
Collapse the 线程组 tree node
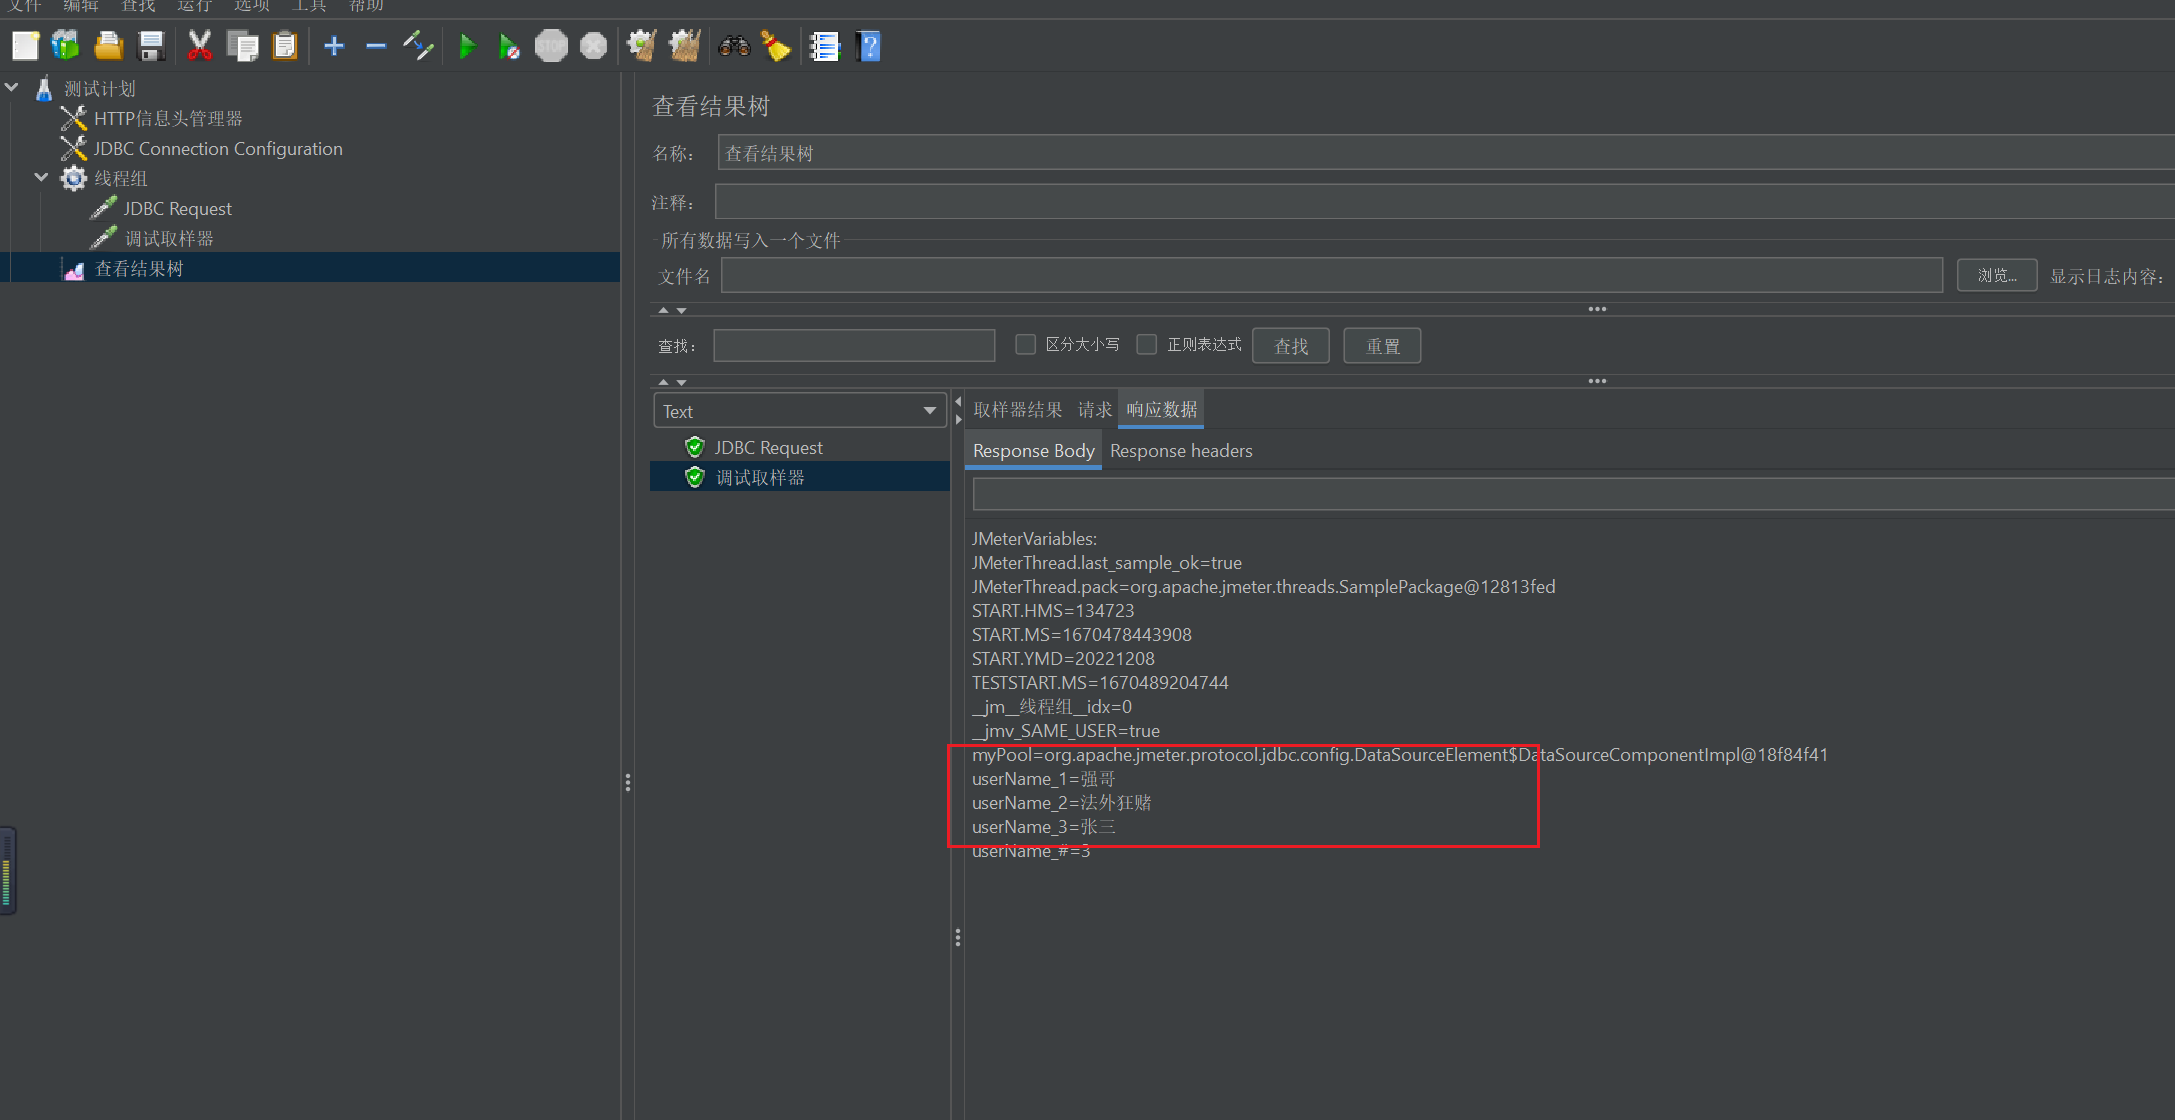[41, 177]
